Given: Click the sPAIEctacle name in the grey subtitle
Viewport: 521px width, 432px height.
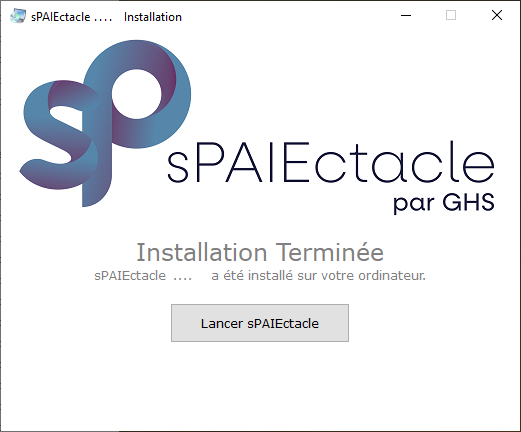Looking at the screenshot, I should 130,276.
